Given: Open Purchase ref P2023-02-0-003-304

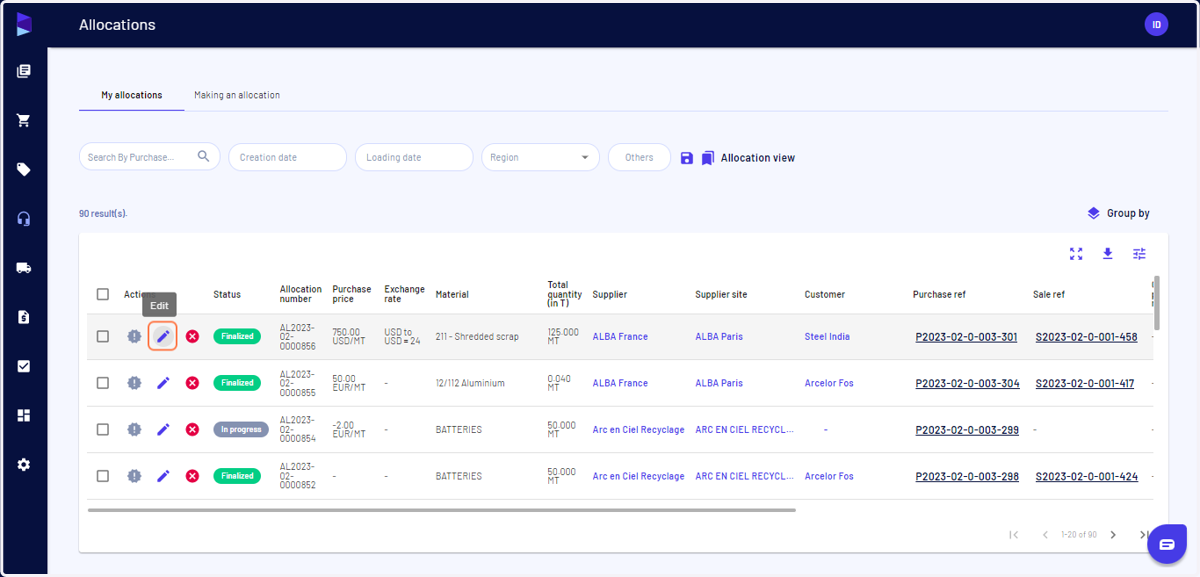Looking at the screenshot, I should pos(967,383).
